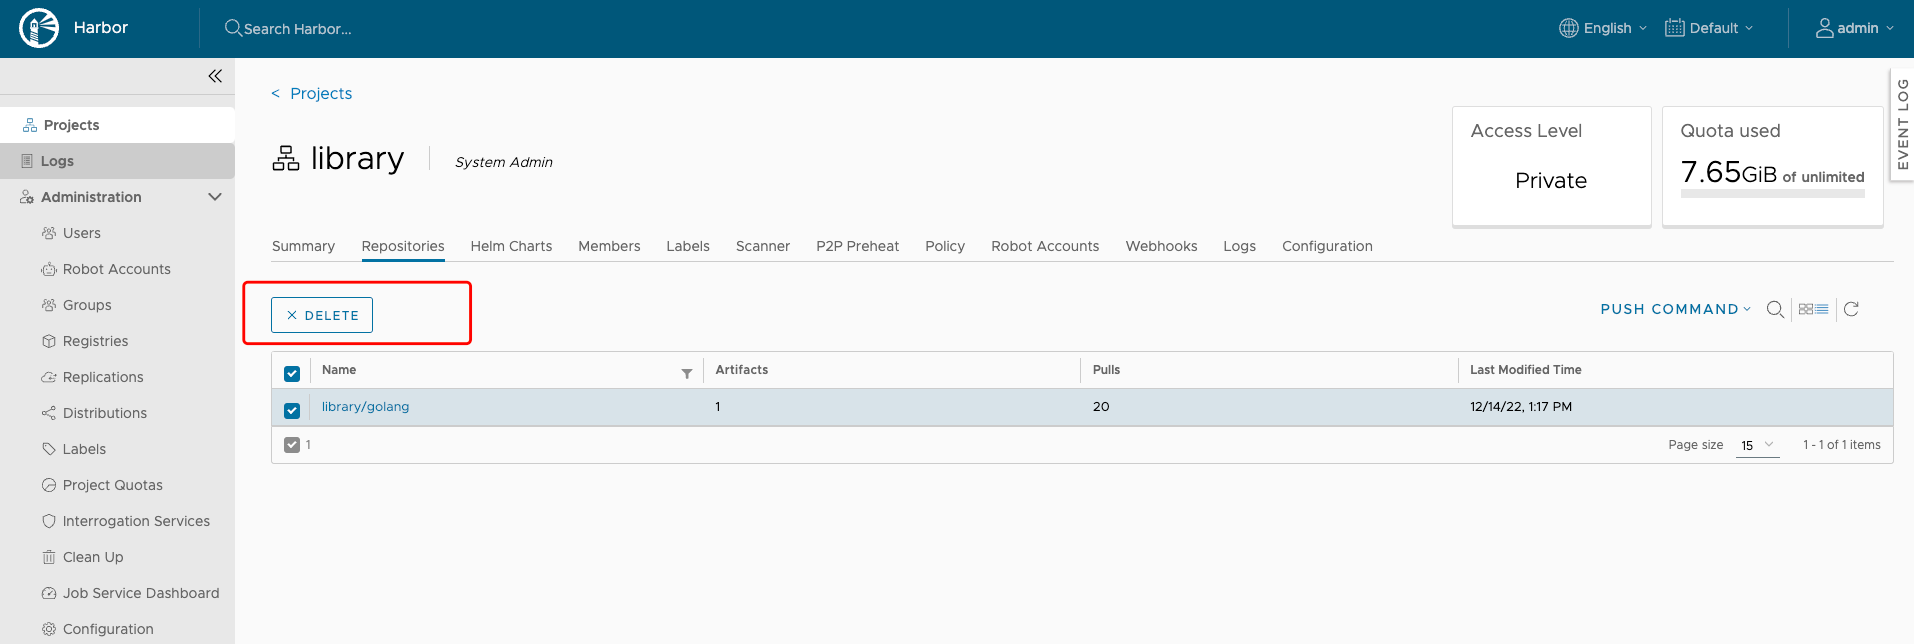This screenshot has height=644, width=1914.
Task: Switch to card view layout icon
Action: click(x=1806, y=310)
